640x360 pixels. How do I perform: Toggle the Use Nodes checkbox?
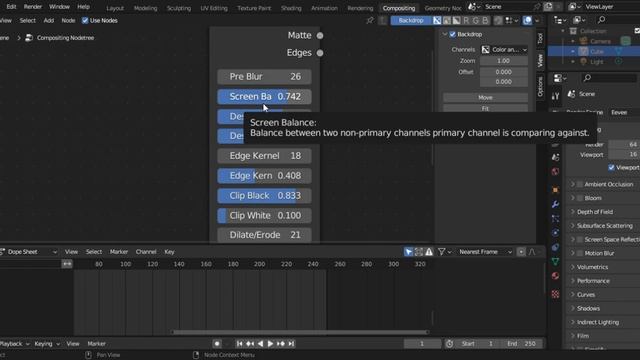85,20
